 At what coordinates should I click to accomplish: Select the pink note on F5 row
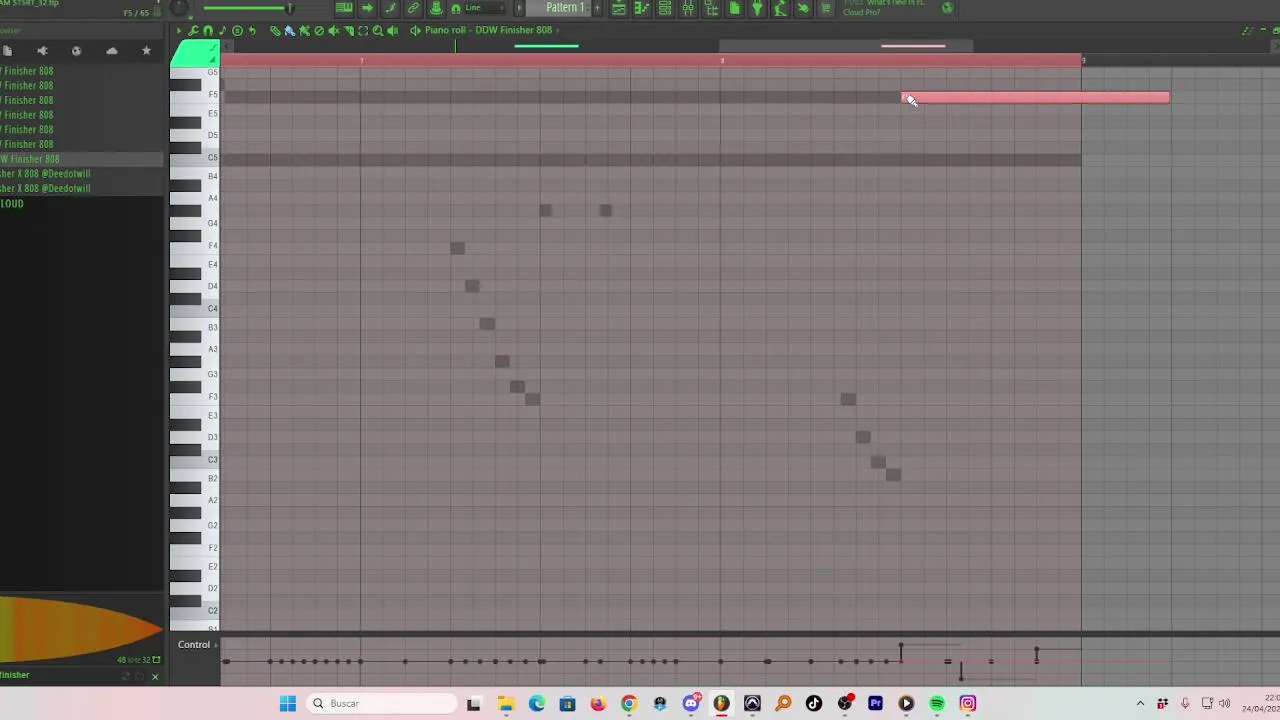click(1035, 97)
